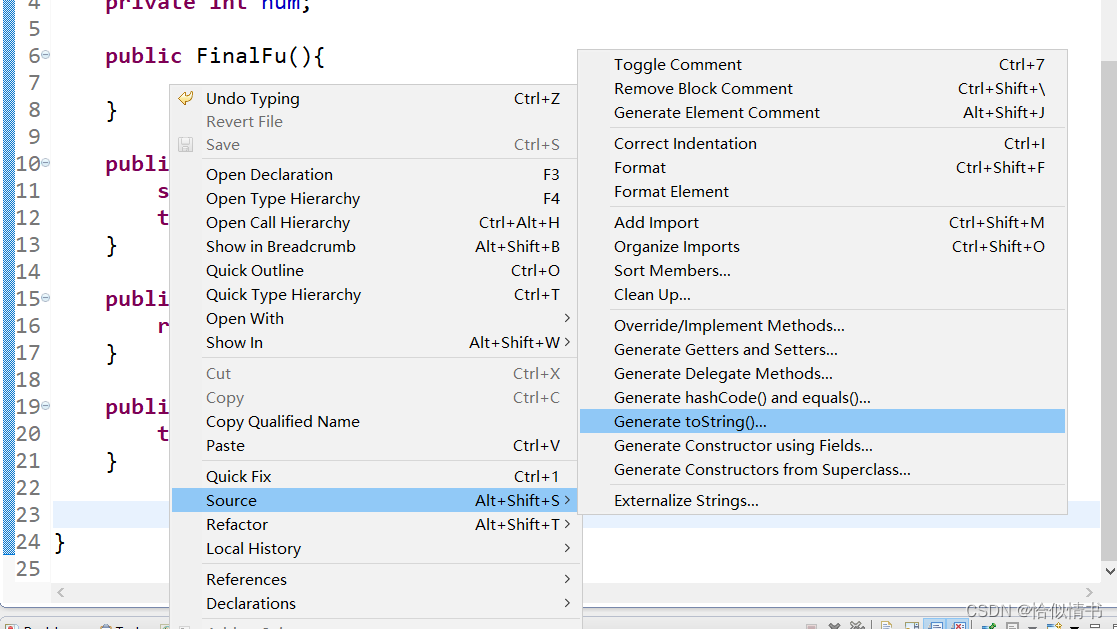Select Toggle Comment
Image resolution: width=1117 pixels, height=629 pixels.
pos(677,65)
